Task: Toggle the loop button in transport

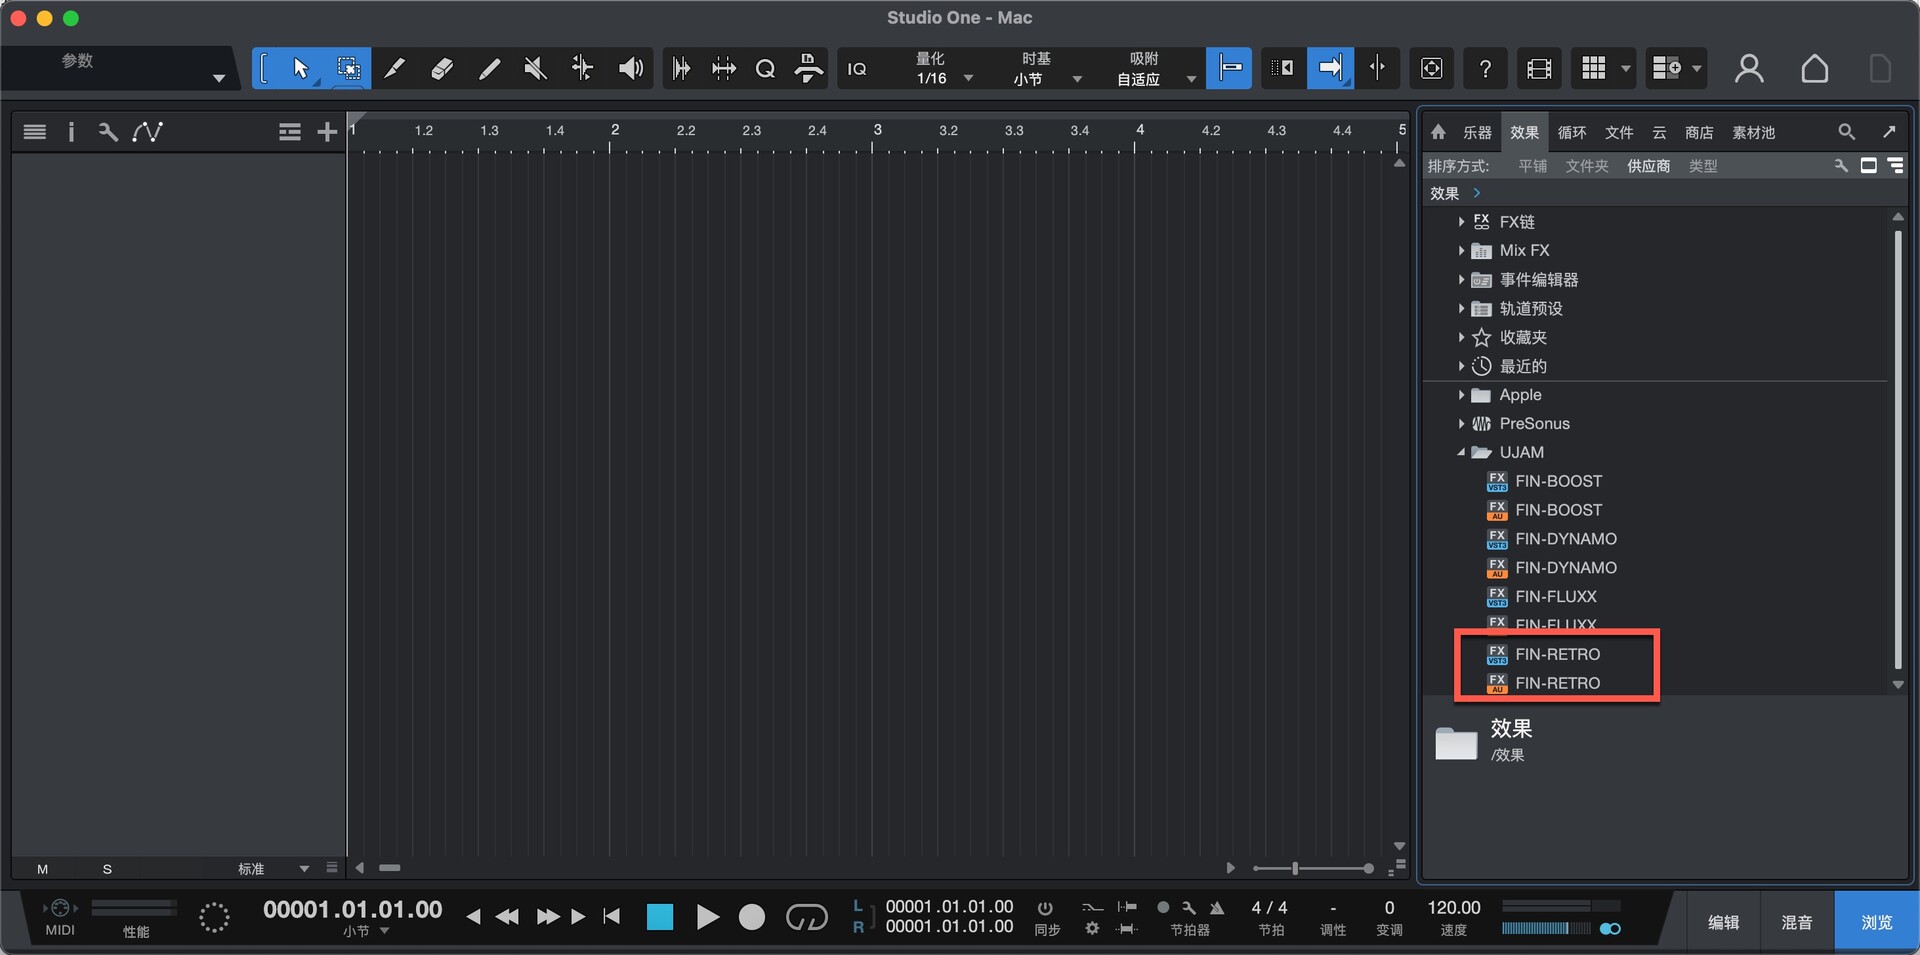Action: (806, 917)
